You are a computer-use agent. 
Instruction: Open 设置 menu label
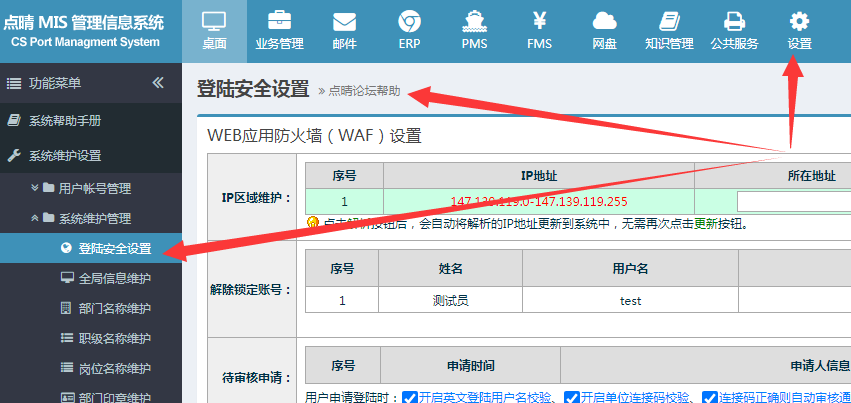[x=799, y=44]
